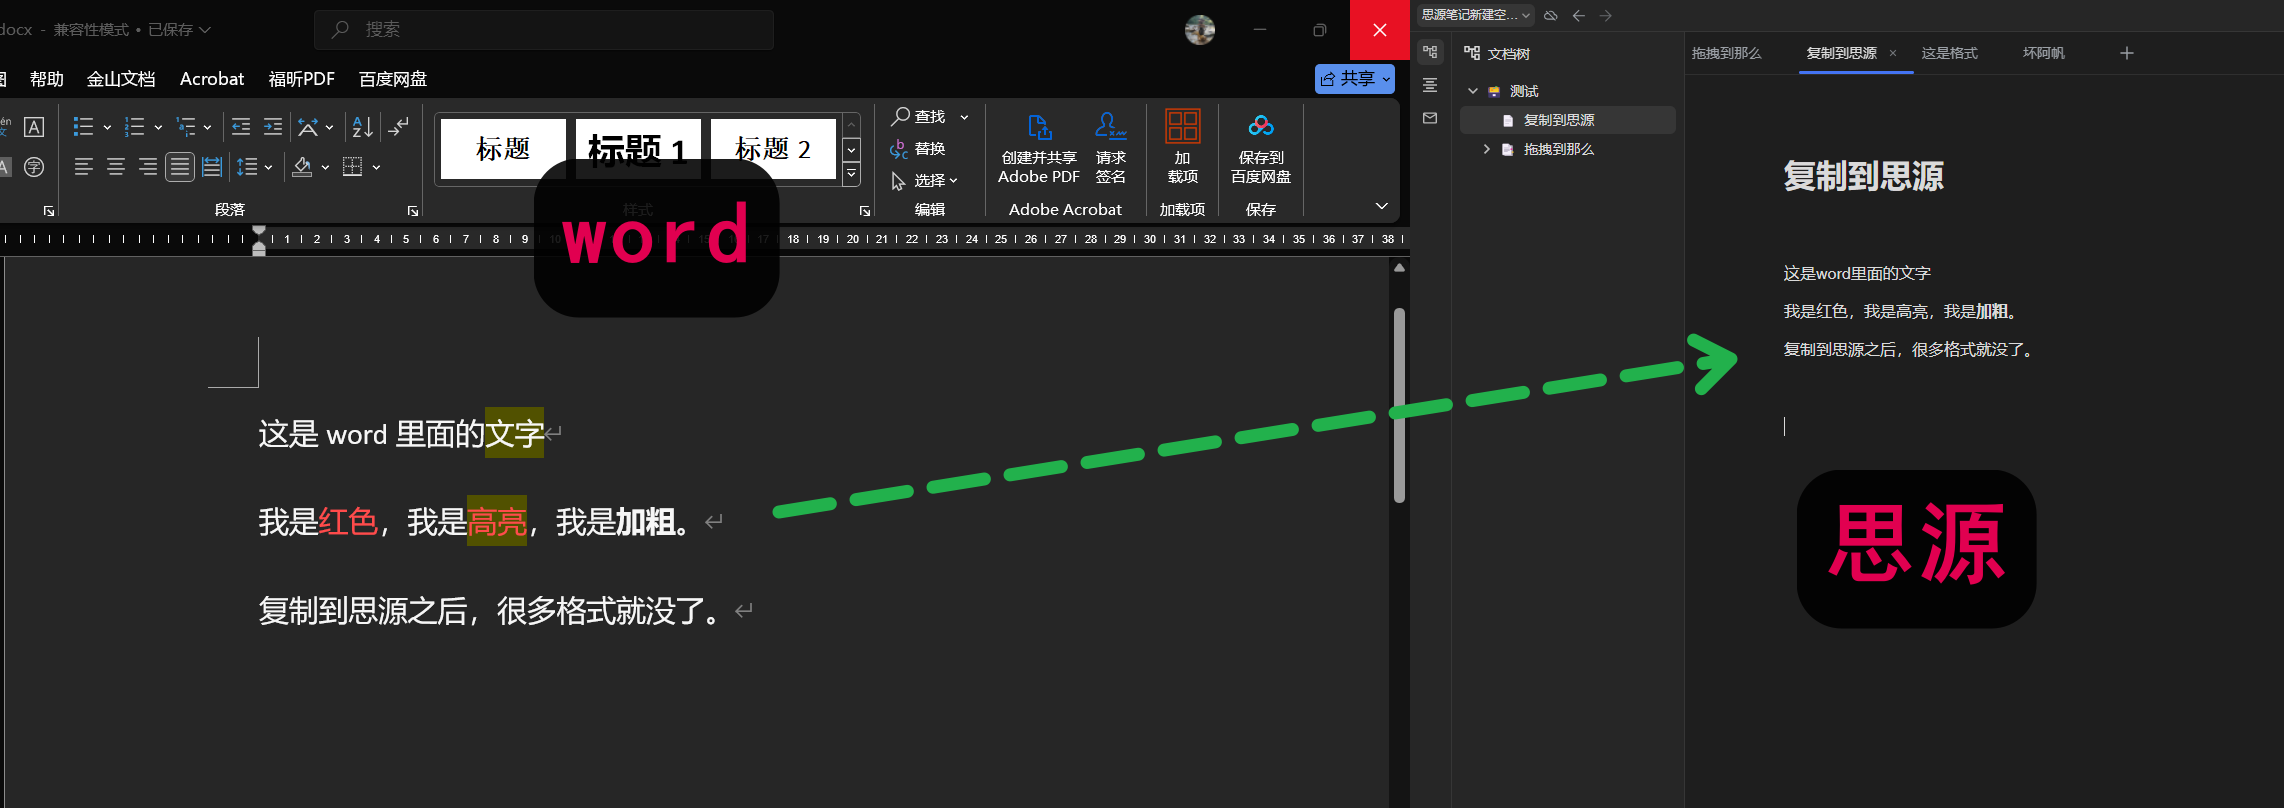Decrease paragraph indent in Word

click(x=241, y=127)
